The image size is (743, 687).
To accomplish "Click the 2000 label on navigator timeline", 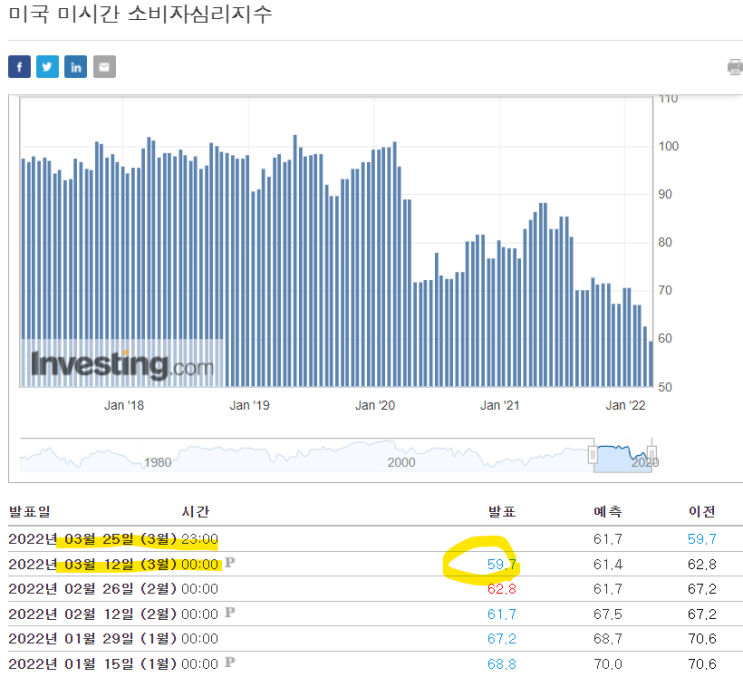I will [x=401, y=462].
